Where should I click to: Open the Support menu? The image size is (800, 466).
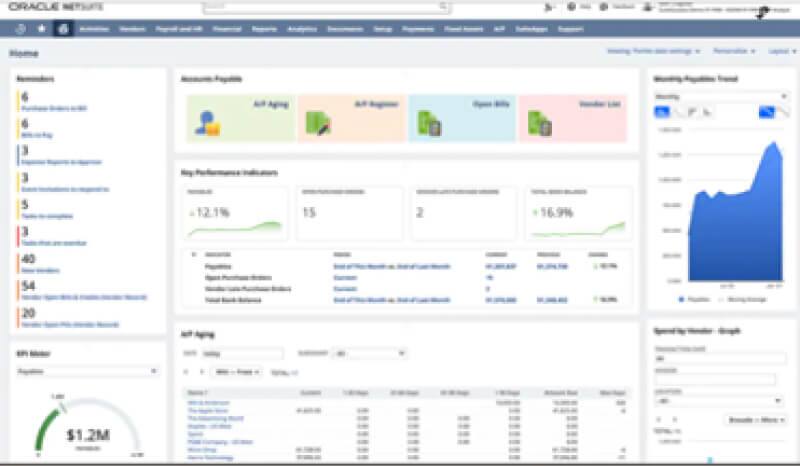570,29
